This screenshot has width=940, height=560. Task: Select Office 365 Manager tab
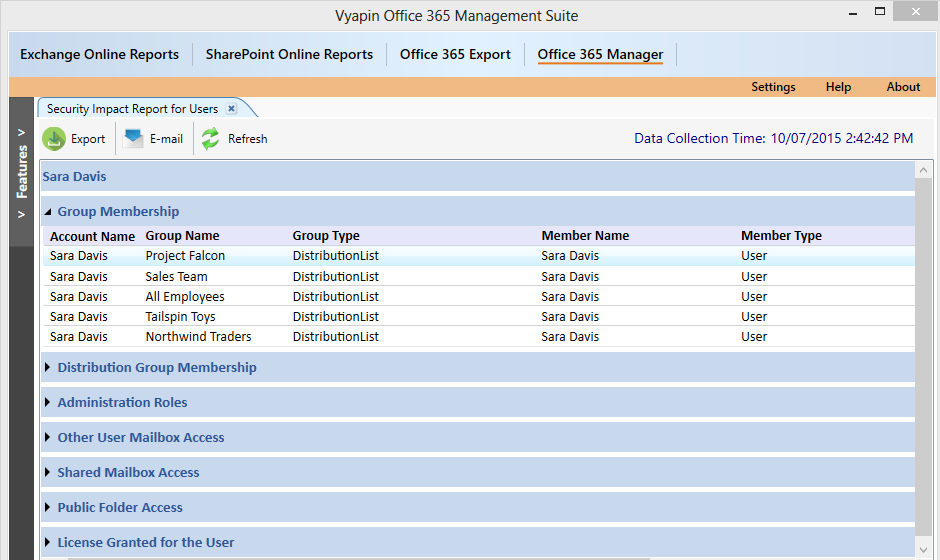coord(600,55)
